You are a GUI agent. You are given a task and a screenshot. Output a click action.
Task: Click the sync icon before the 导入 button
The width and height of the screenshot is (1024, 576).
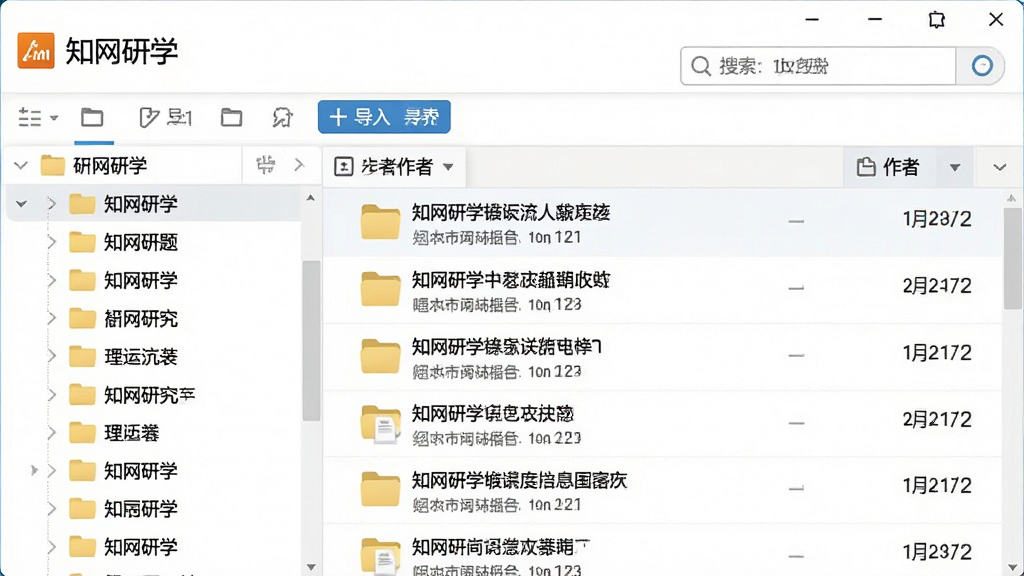(x=282, y=118)
